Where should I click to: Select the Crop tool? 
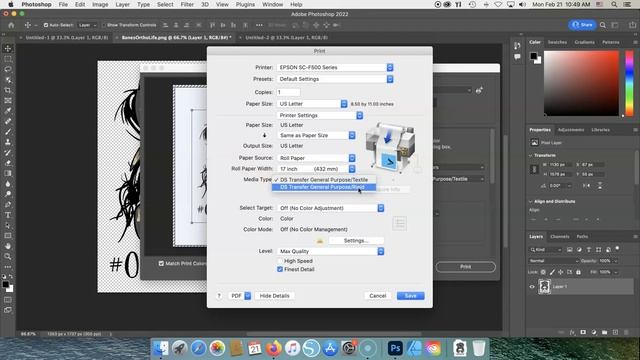8,90
